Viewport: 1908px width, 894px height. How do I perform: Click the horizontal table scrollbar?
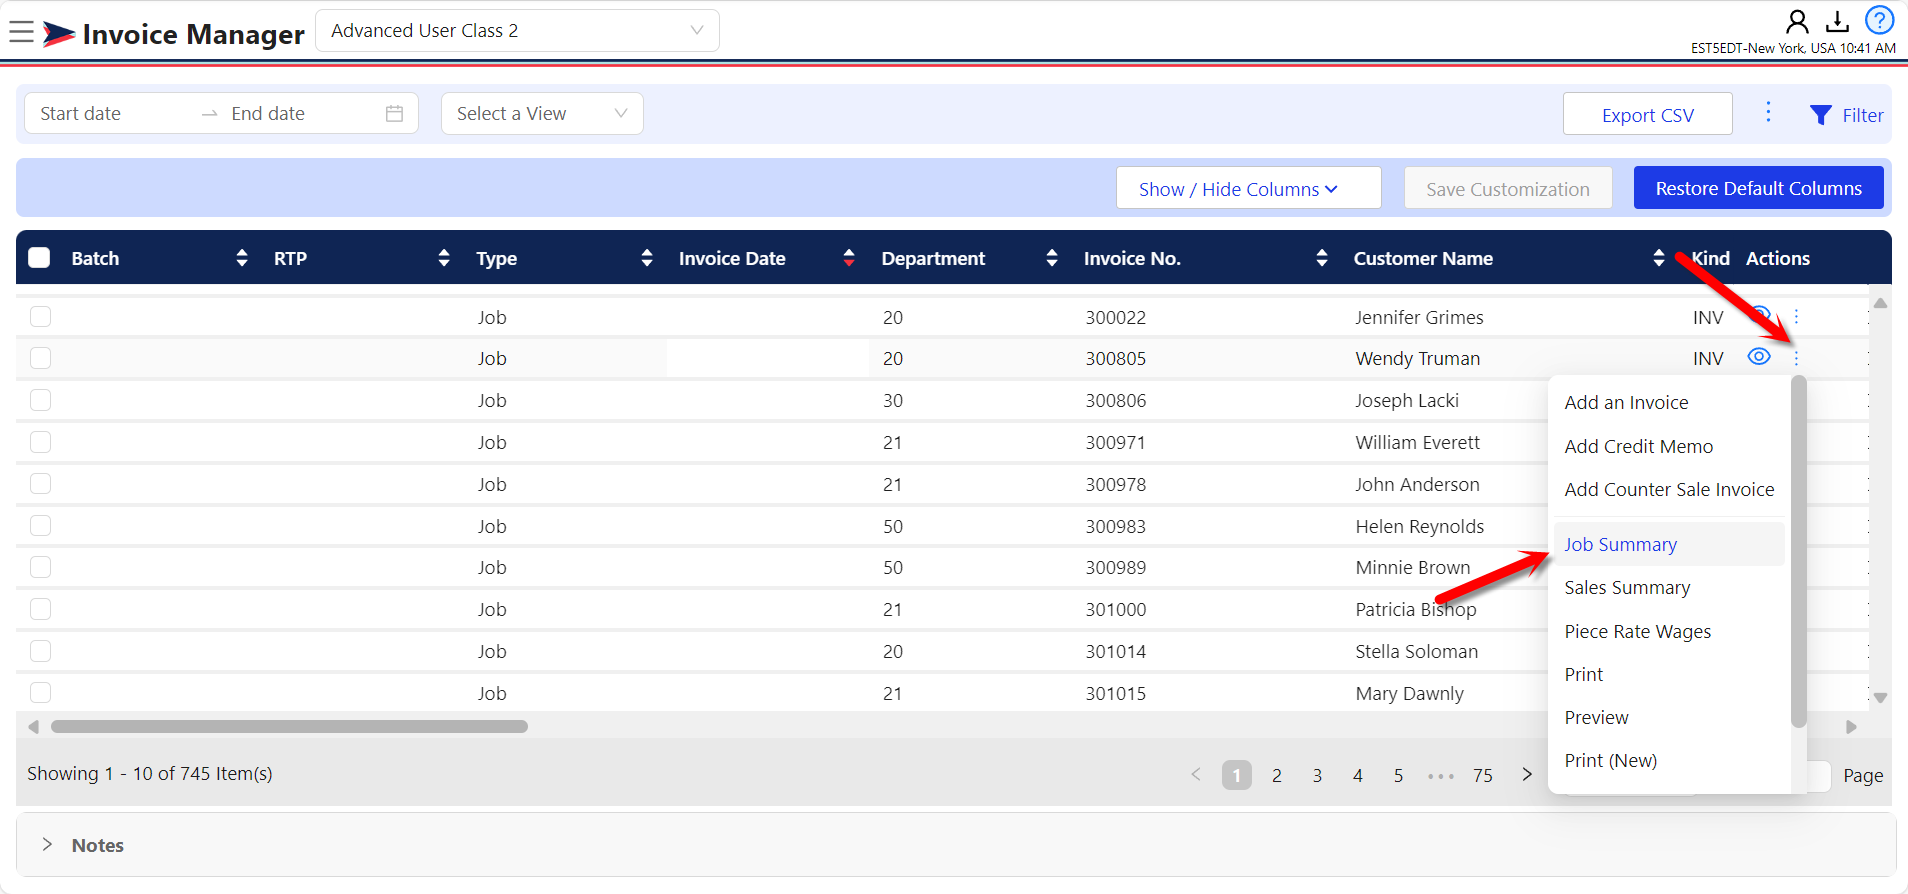point(289,727)
